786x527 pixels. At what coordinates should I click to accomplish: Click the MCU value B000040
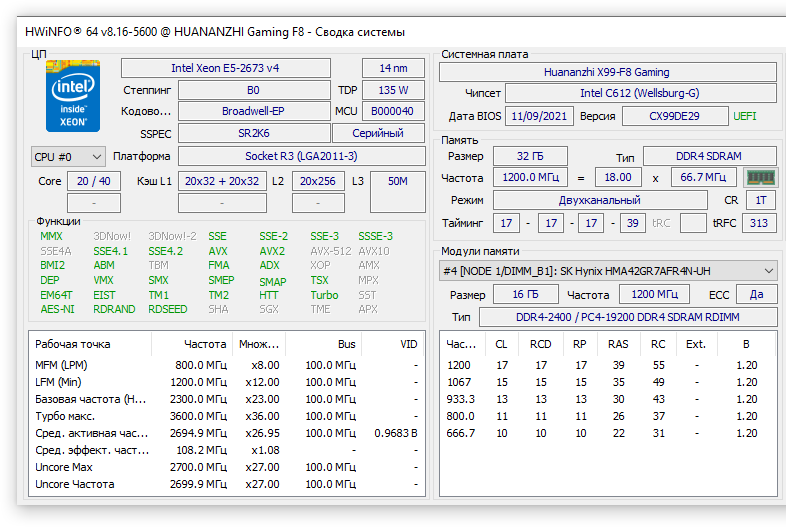(393, 111)
